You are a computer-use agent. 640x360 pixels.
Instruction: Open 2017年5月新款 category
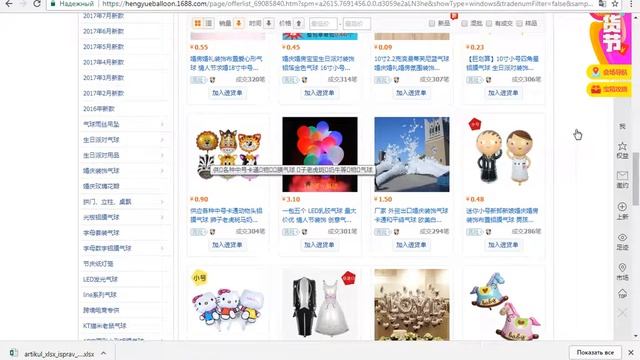[x=103, y=47]
